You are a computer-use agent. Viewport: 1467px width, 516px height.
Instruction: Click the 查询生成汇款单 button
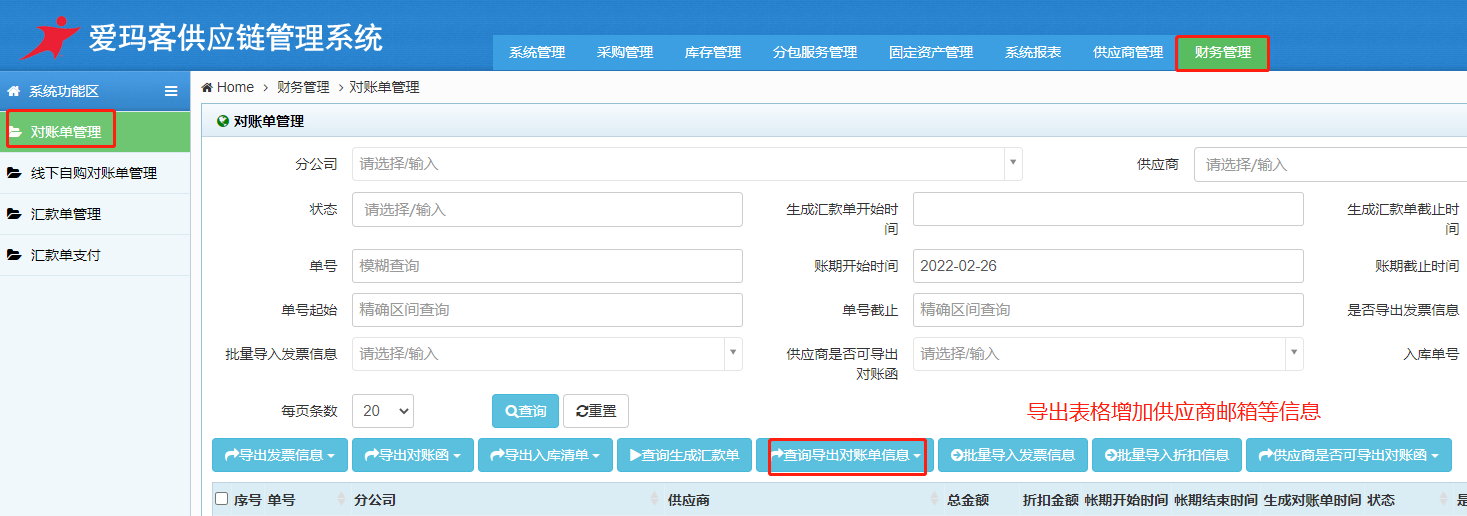point(684,455)
